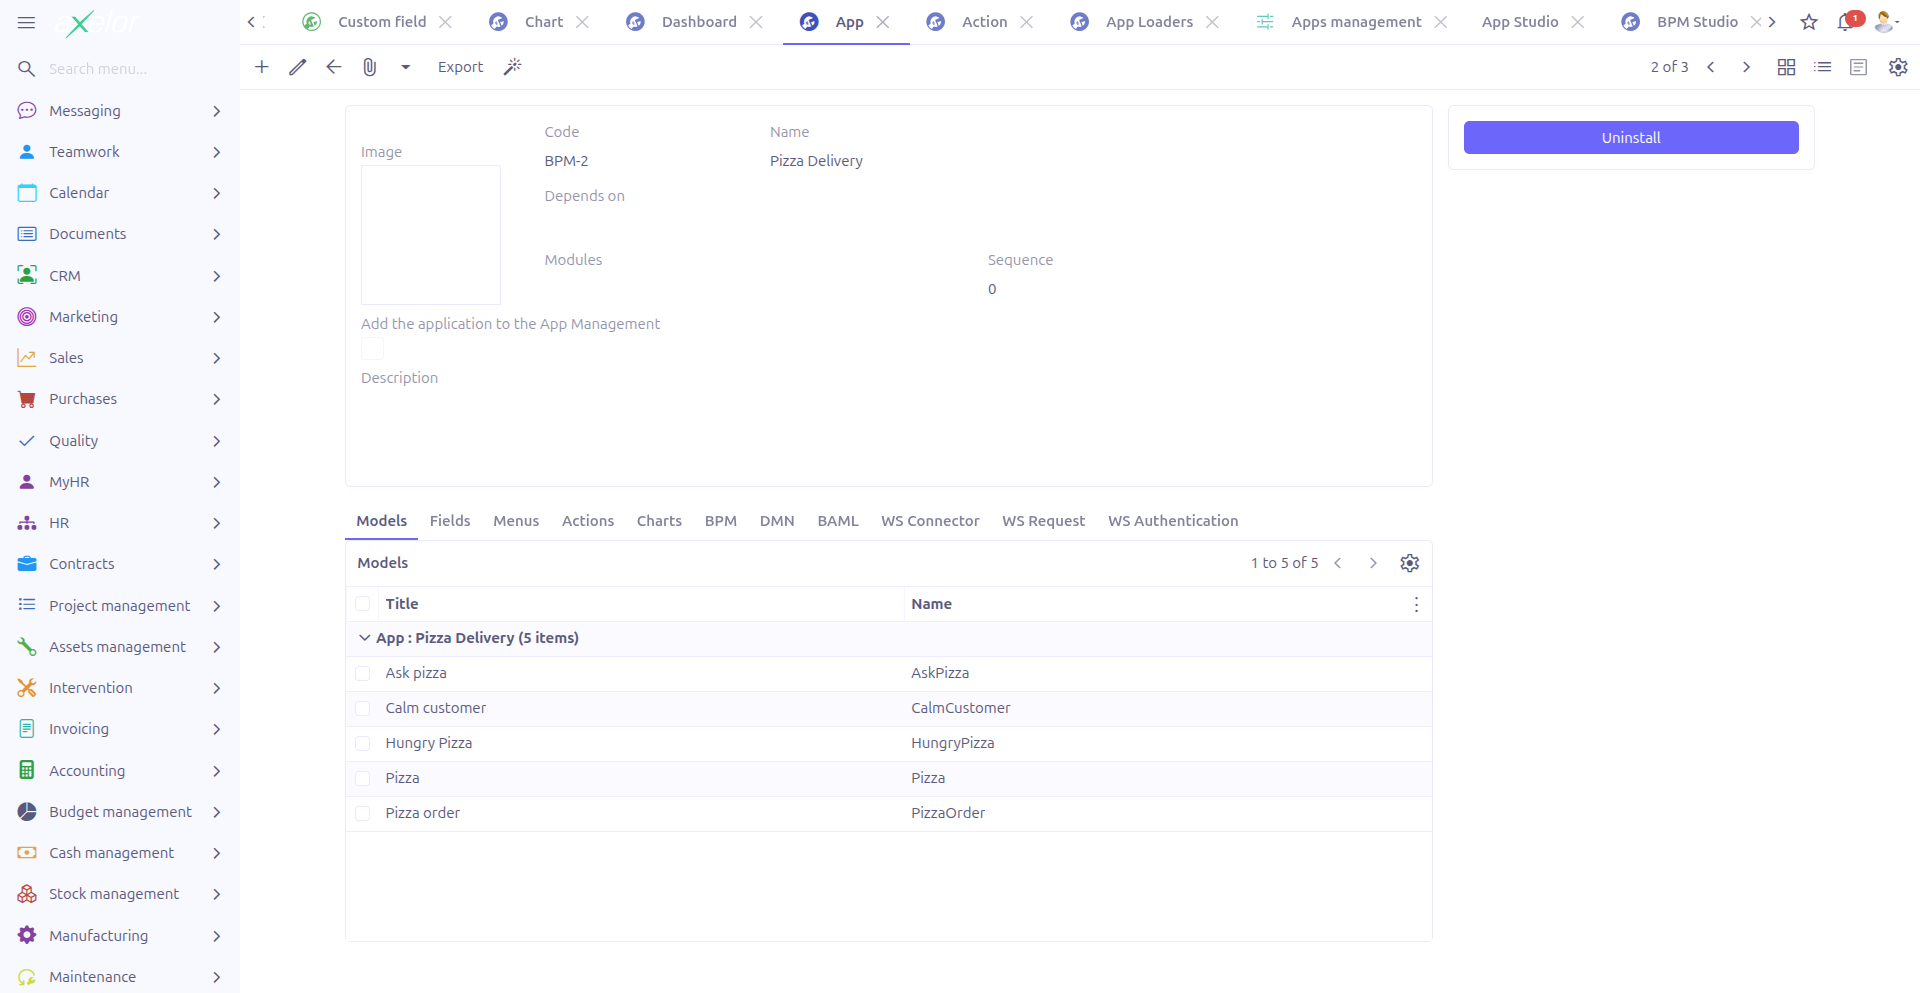1920x993 pixels.
Task: Collapse the App : Pizza Delivery group
Action: [364, 637]
